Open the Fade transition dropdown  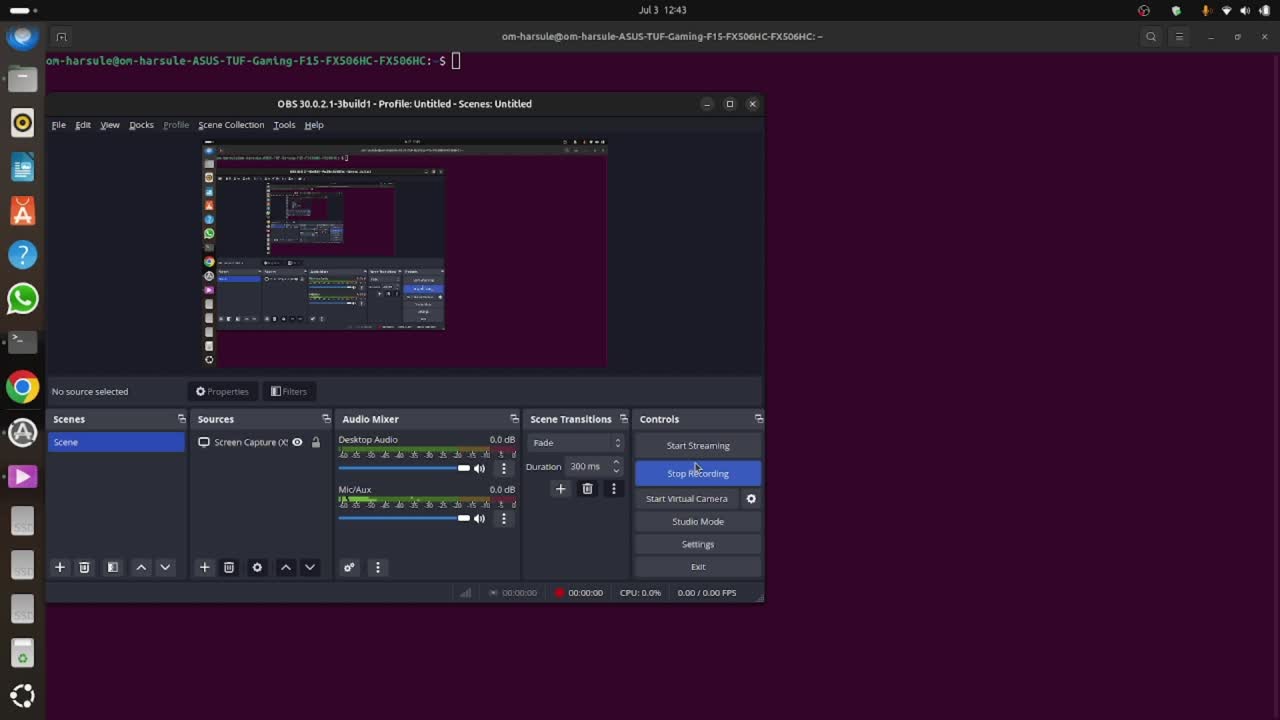[x=576, y=442]
